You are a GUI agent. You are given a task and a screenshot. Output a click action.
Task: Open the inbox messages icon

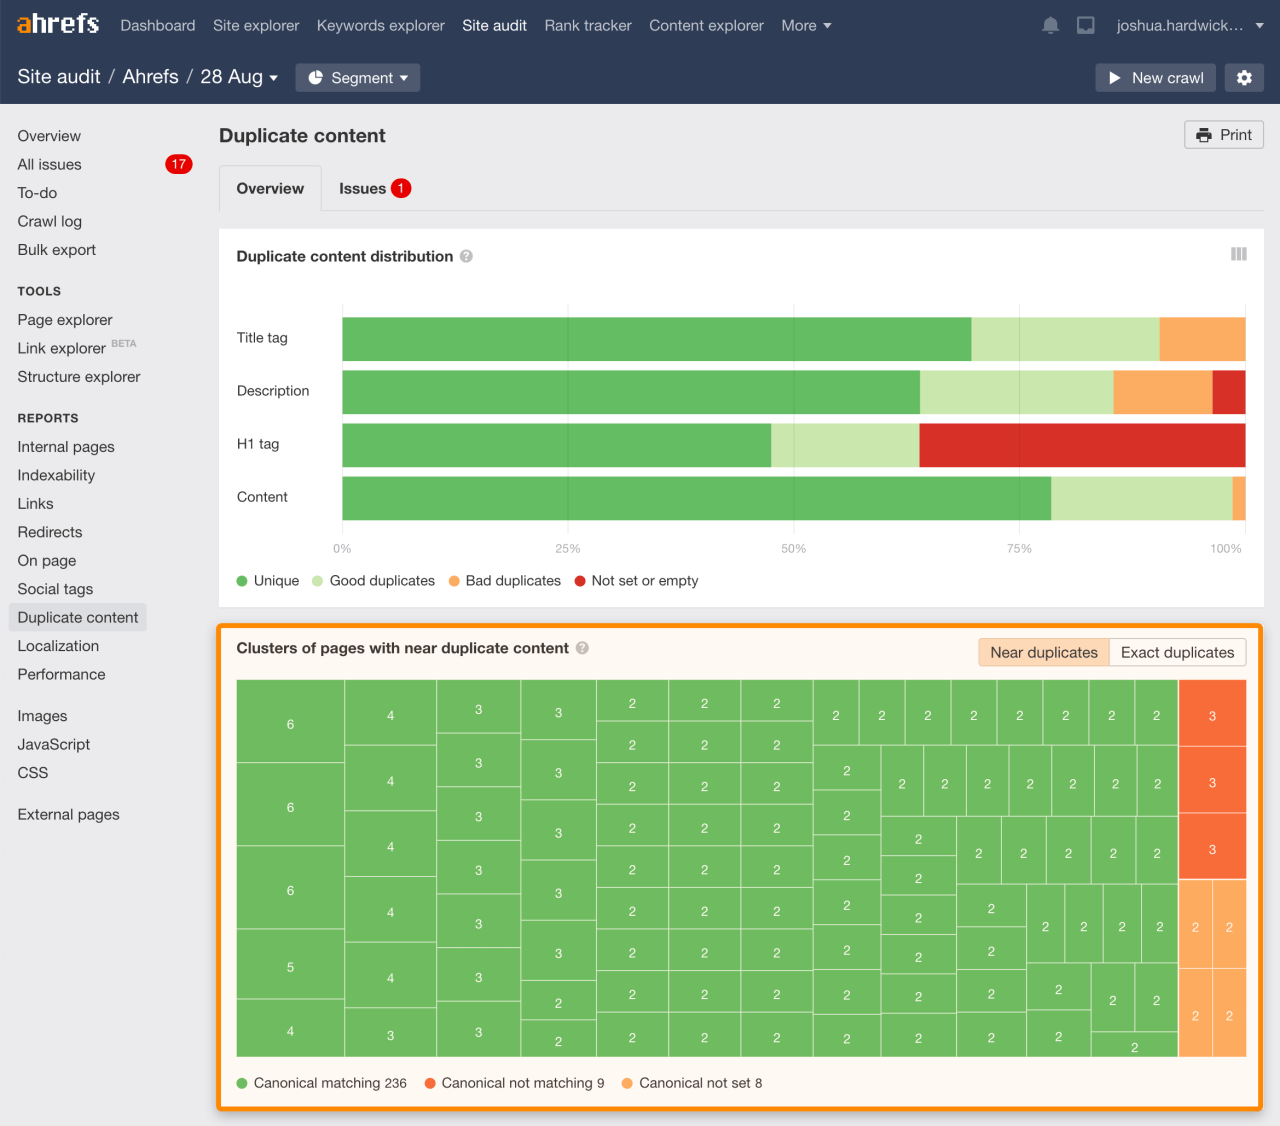click(x=1085, y=26)
